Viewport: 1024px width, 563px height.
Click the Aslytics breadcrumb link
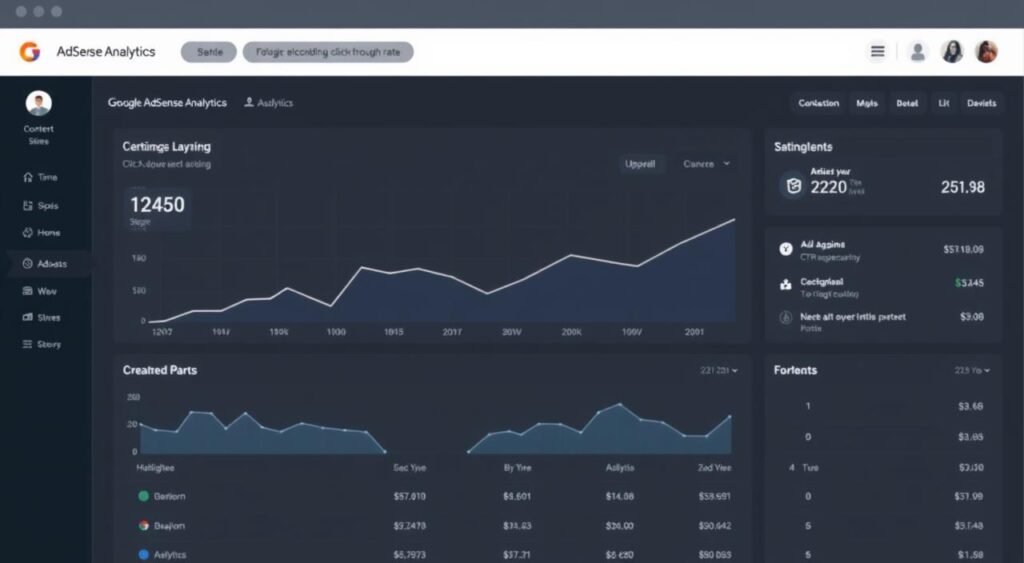(275, 103)
